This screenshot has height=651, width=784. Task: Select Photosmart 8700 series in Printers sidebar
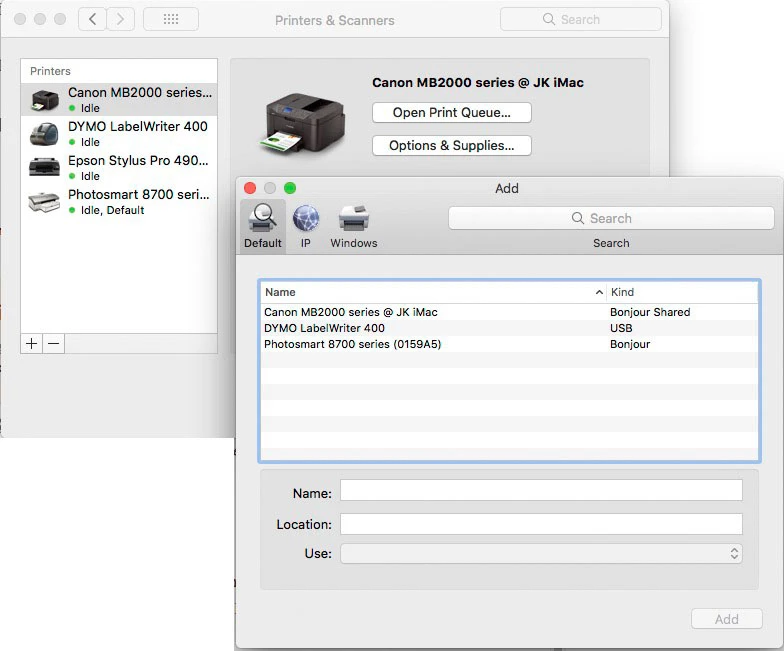(119, 202)
